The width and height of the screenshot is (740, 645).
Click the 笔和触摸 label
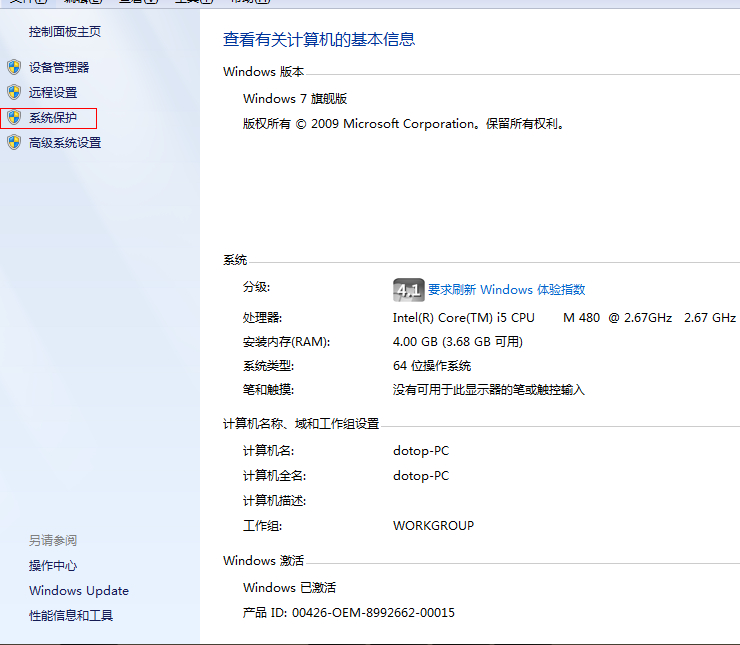click(268, 390)
